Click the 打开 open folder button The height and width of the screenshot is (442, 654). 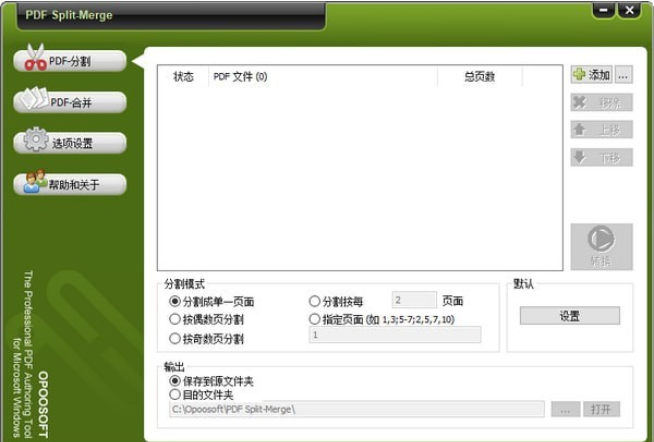coord(601,409)
